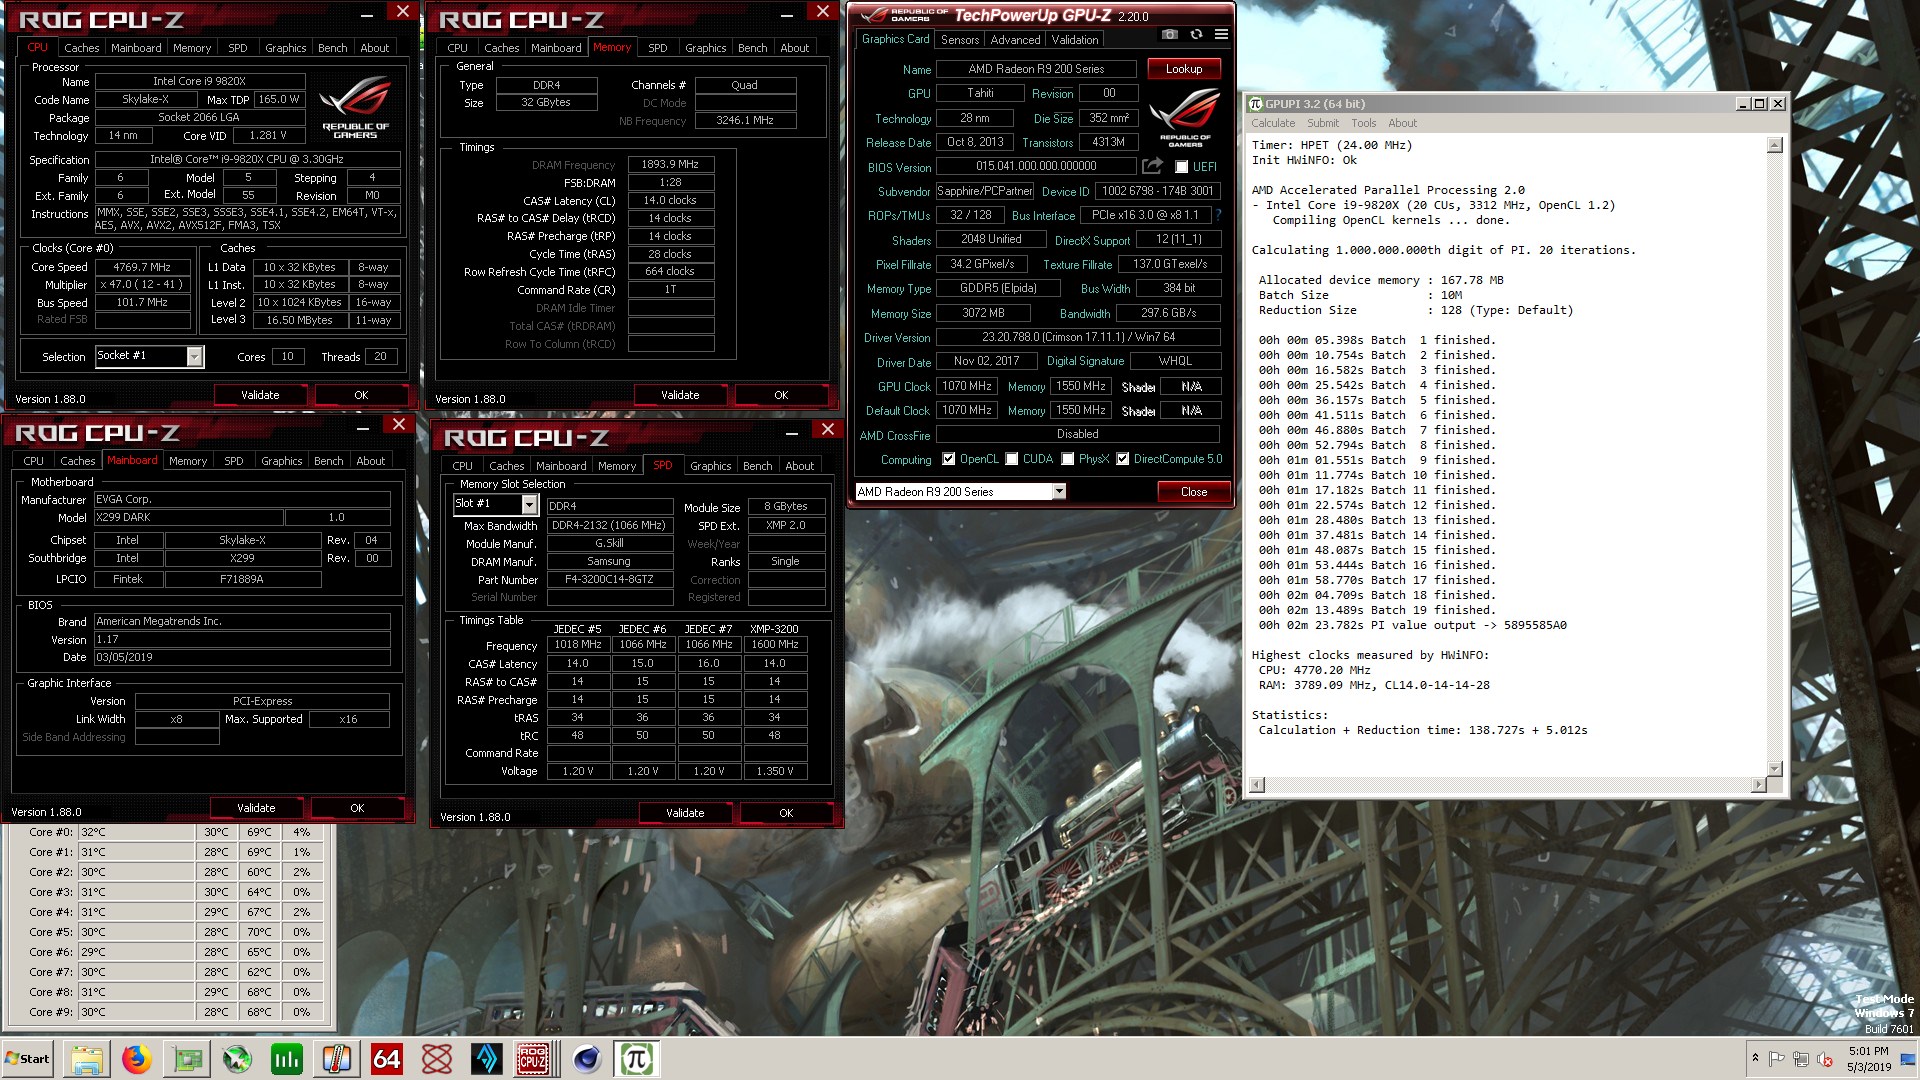This screenshot has width=1920, height=1080.
Task: Click OK in CPU-Z SPD window
Action: (x=786, y=813)
